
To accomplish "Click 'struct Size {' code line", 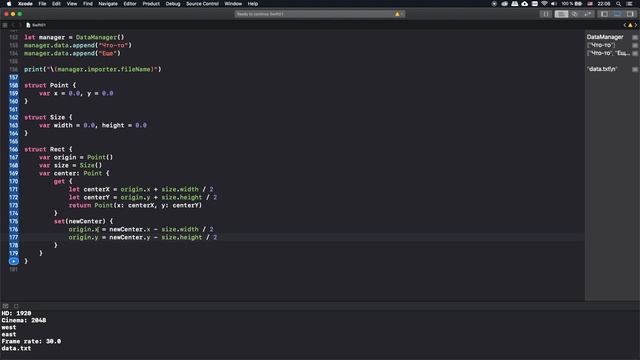I will tap(48, 117).
